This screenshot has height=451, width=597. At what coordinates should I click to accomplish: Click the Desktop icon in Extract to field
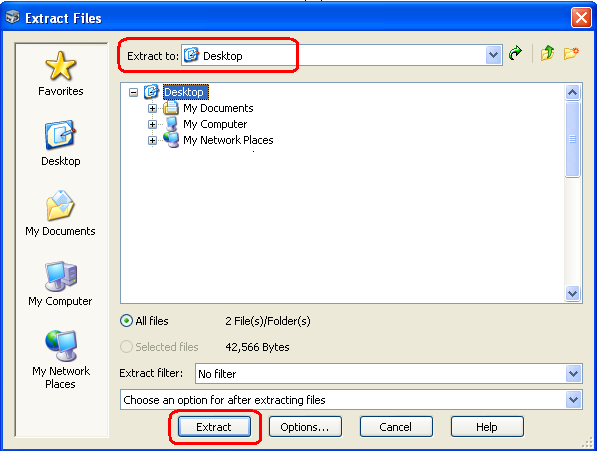[191, 55]
